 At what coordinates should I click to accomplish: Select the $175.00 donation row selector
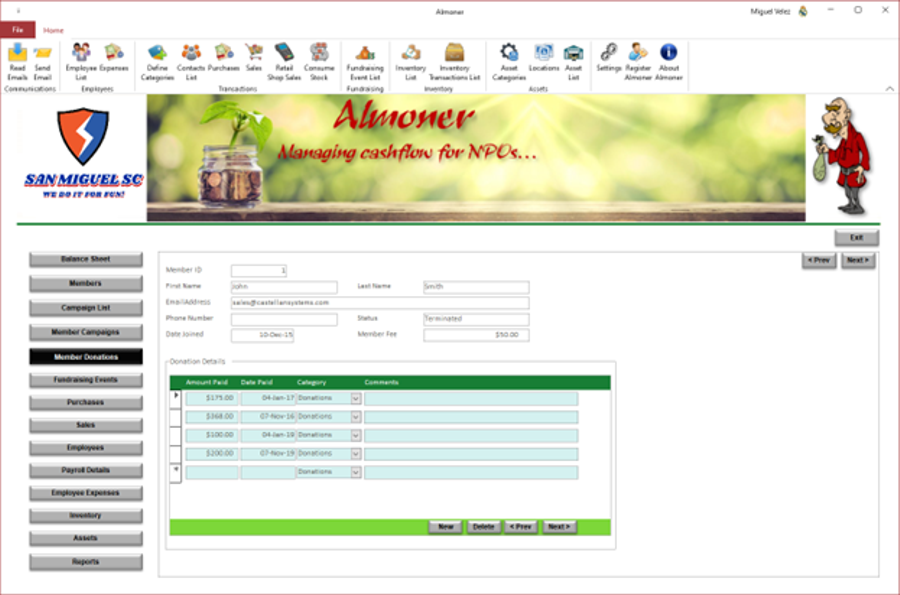[176, 398]
